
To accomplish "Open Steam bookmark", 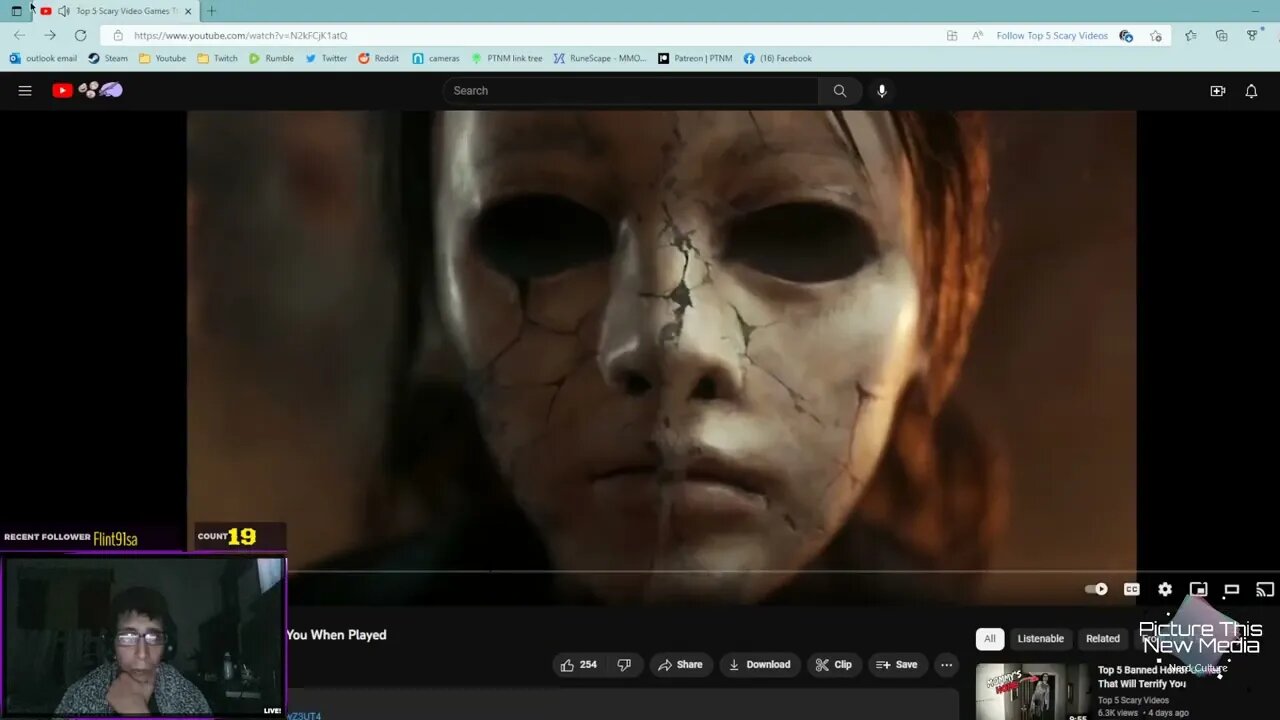I will tap(108, 58).
